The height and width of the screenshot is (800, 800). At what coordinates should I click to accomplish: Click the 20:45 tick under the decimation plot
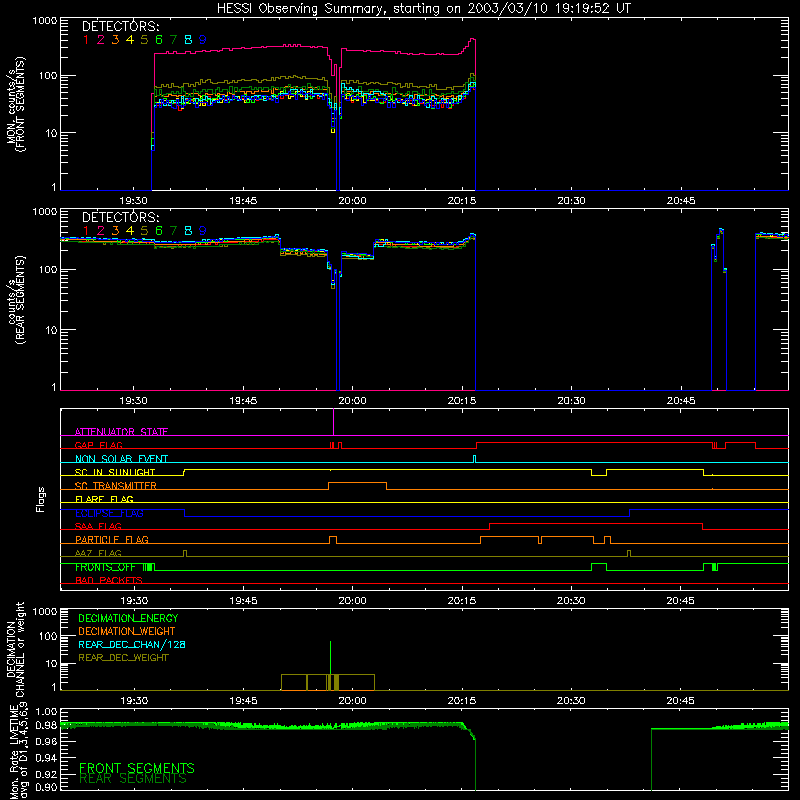tap(681, 701)
